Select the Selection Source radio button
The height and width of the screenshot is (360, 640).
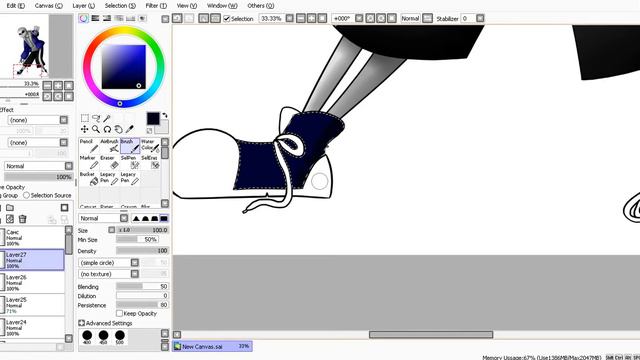tap(27, 196)
